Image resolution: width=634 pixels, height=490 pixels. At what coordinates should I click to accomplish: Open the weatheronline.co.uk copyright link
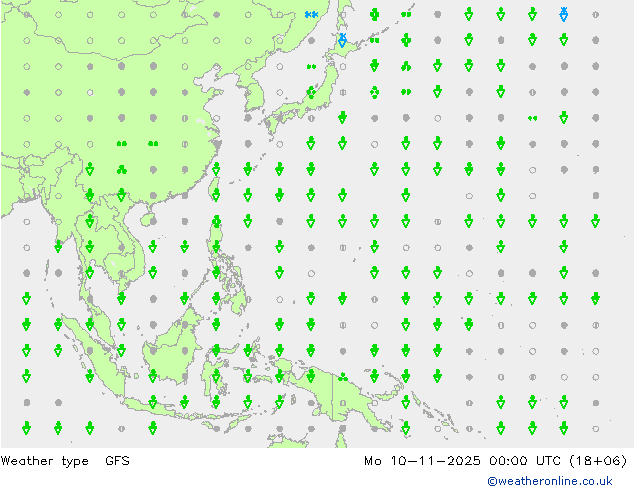550,481
